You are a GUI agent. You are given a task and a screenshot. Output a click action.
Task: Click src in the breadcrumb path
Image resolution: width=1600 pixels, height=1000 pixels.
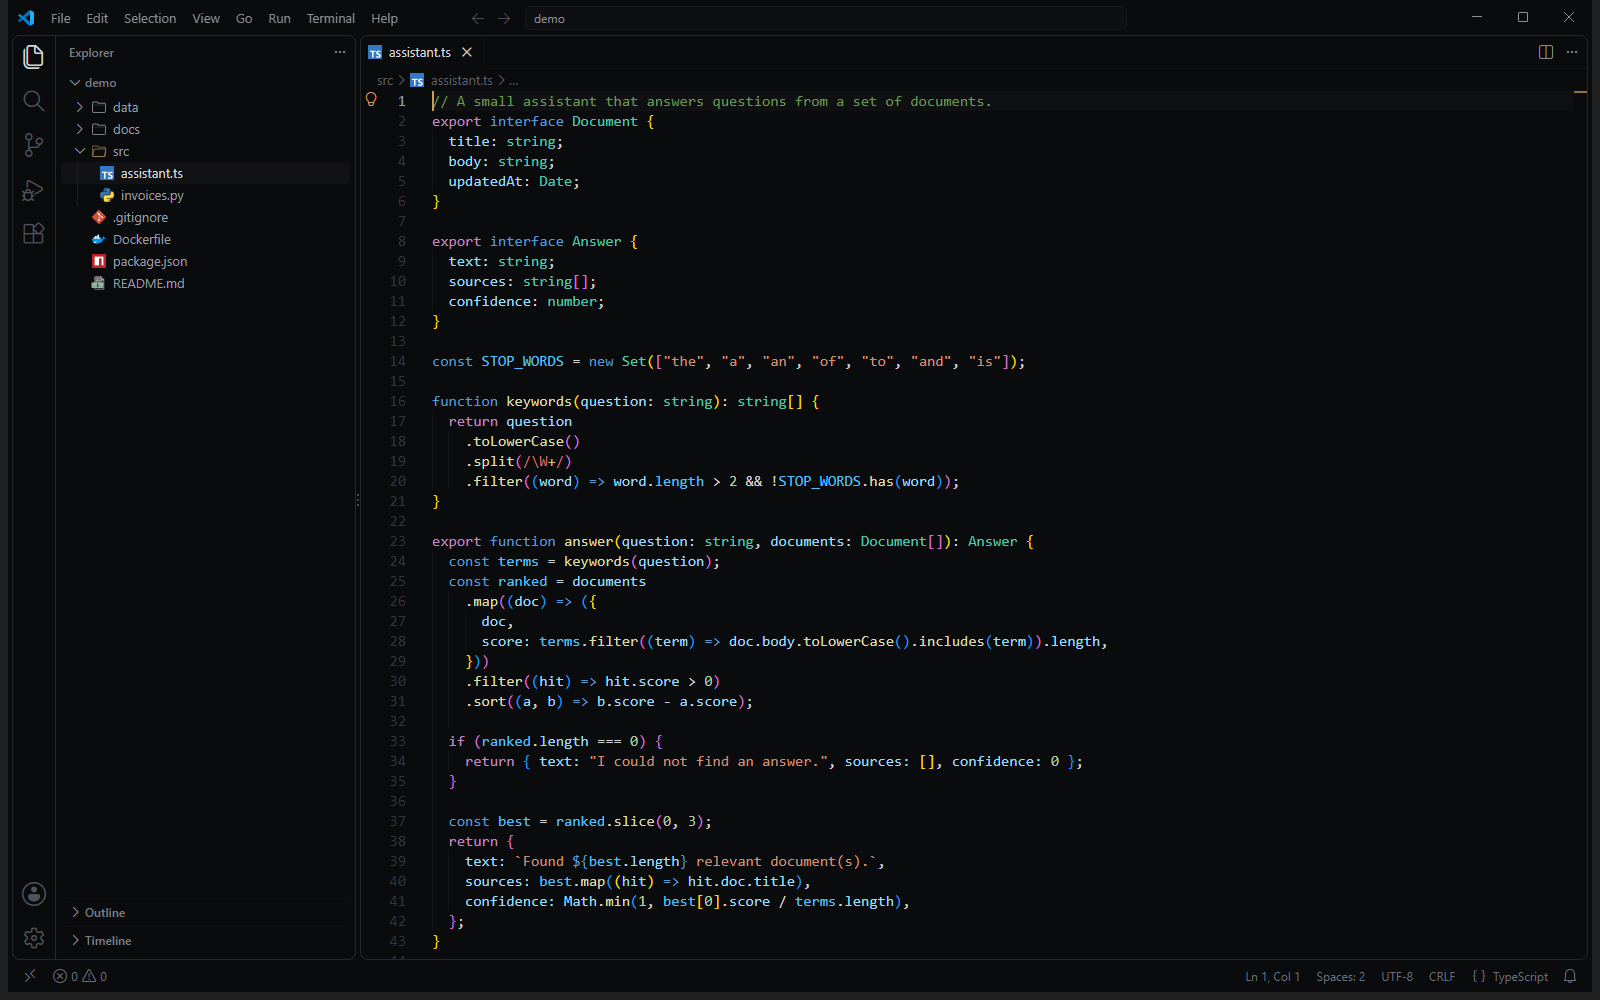point(385,81)
